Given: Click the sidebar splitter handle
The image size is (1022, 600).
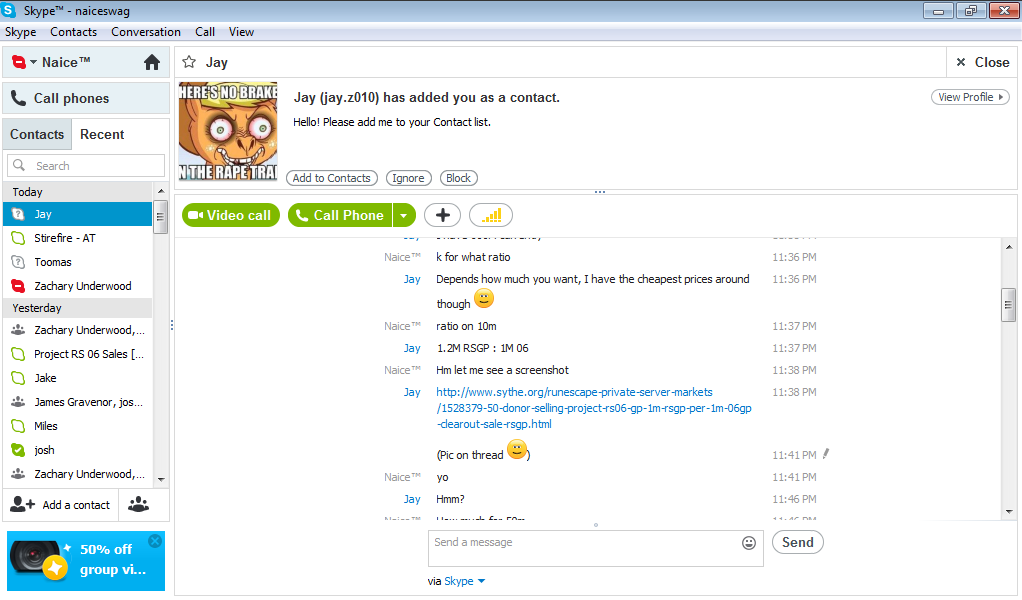Looking at the screenshot, I should [x=172, y=324].
